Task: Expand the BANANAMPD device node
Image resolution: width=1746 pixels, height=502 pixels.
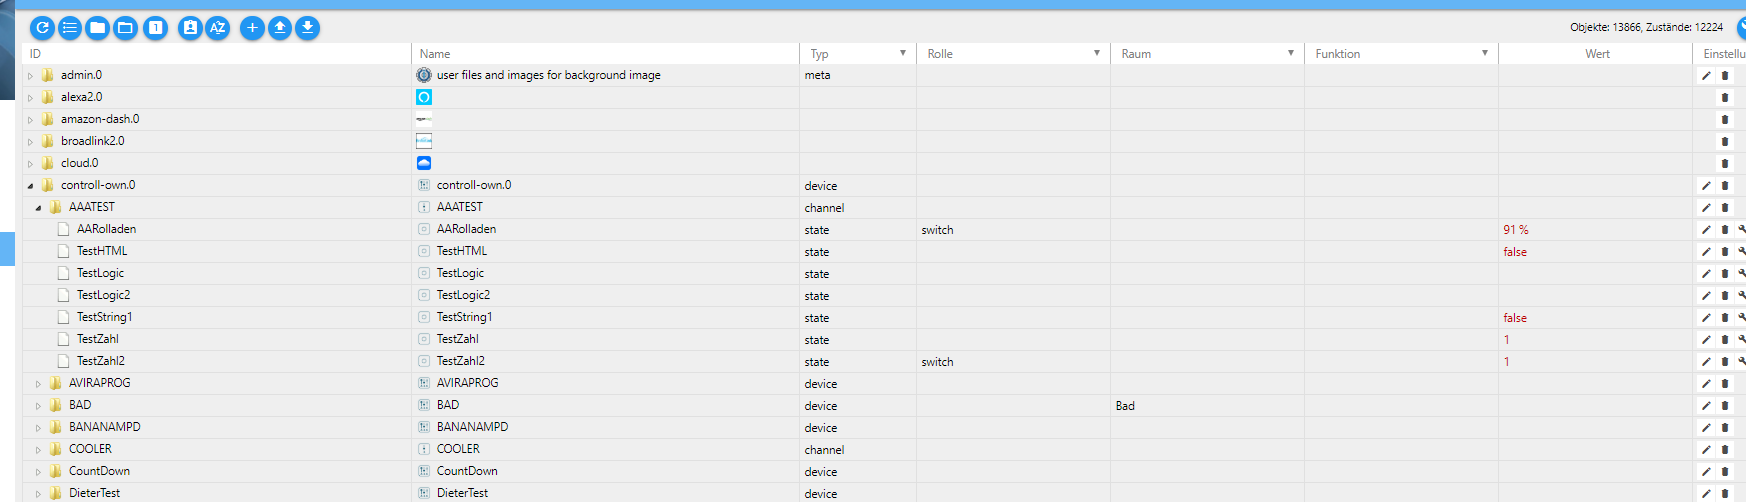Action: click(x=38, y=428)
